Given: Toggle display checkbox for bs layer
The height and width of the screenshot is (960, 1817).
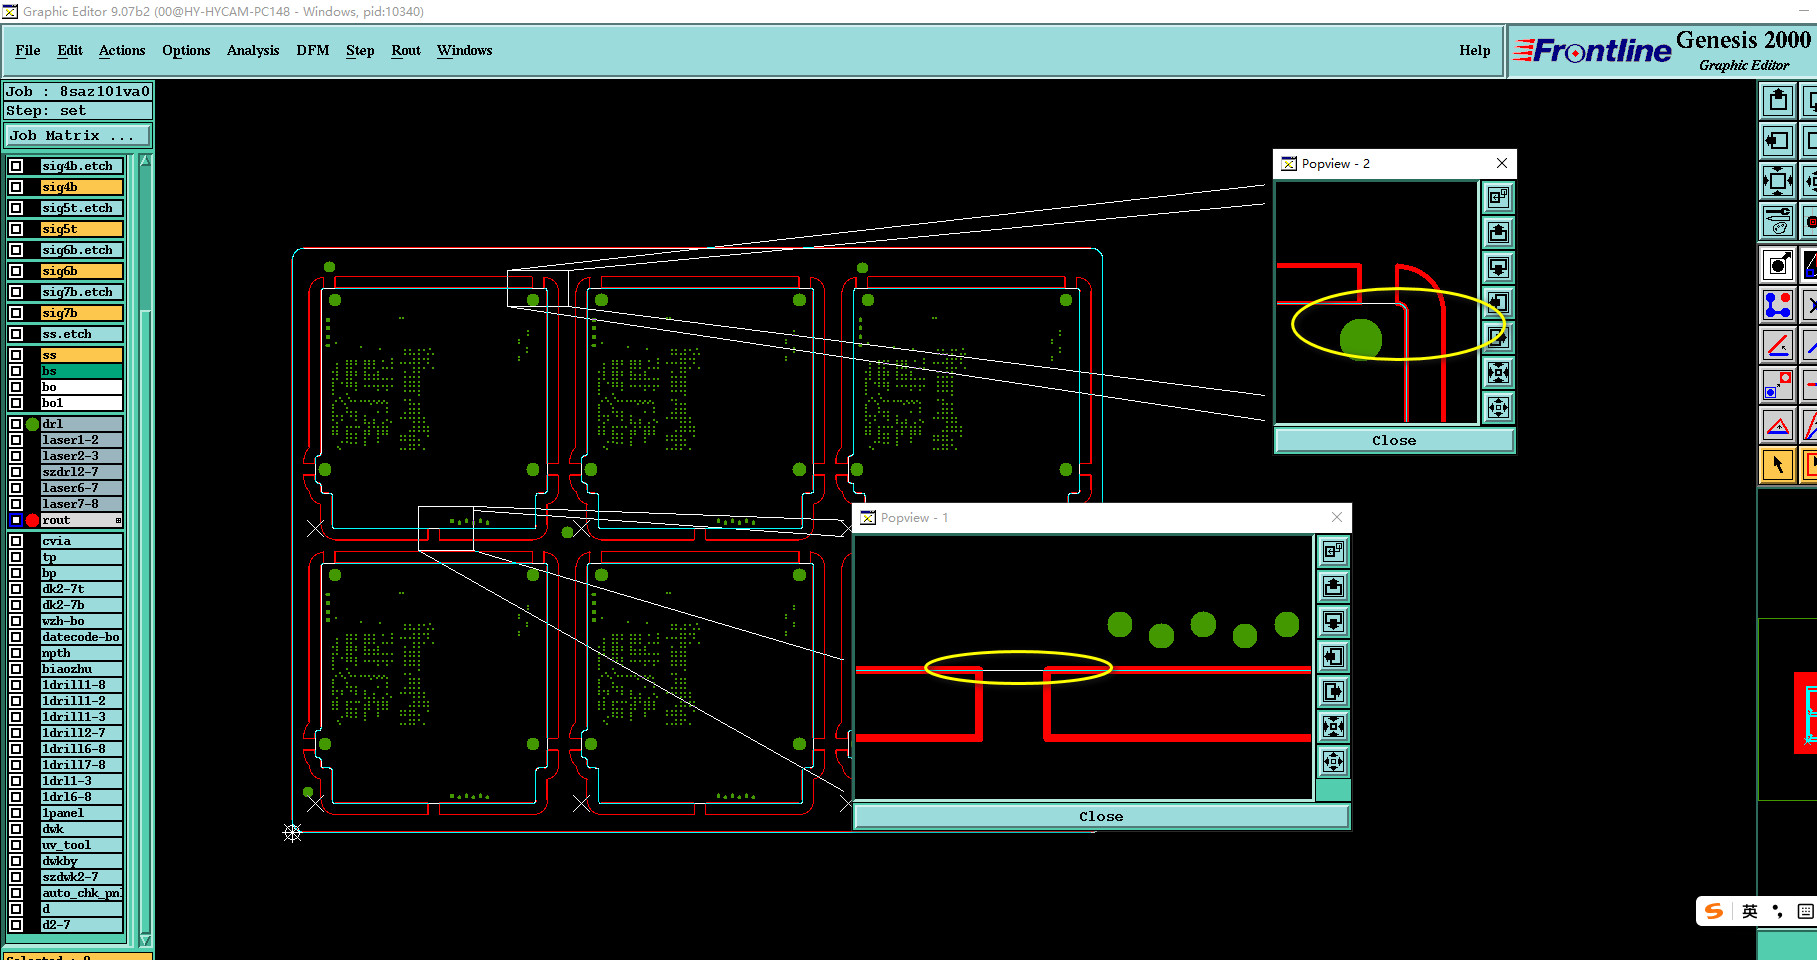Looking at the screenshot, I should click(x=16, y=371).
